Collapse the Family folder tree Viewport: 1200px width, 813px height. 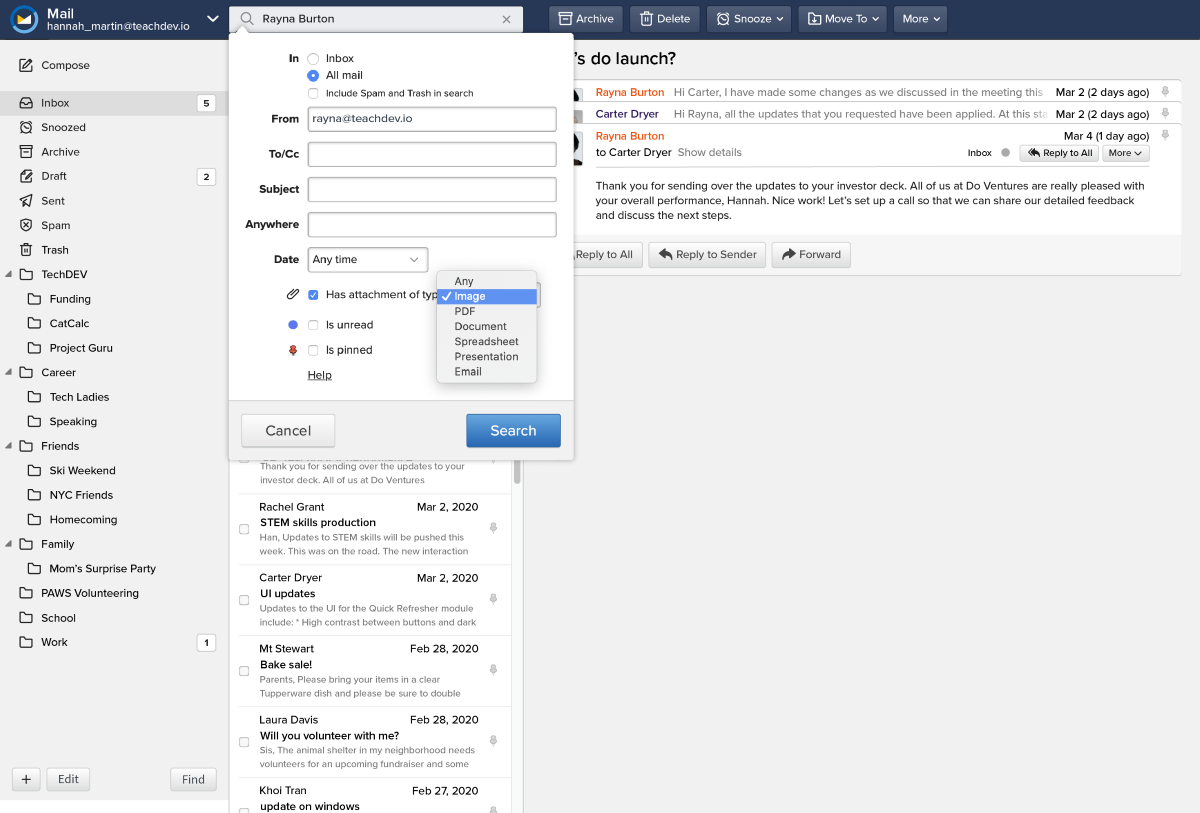coord(8,544)
